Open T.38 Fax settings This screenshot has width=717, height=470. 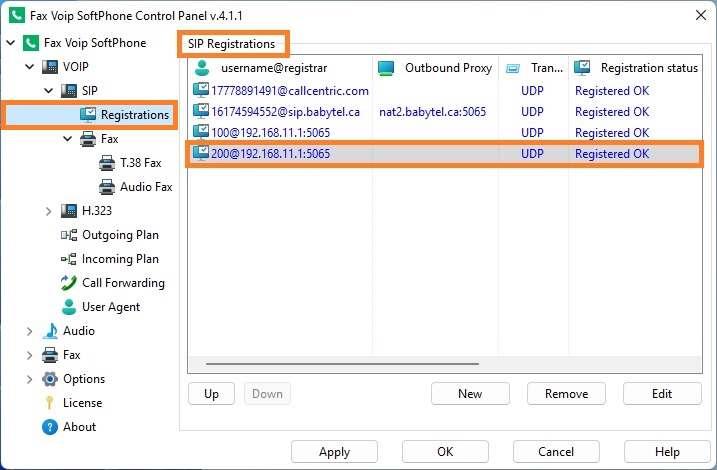click(141, 163)
